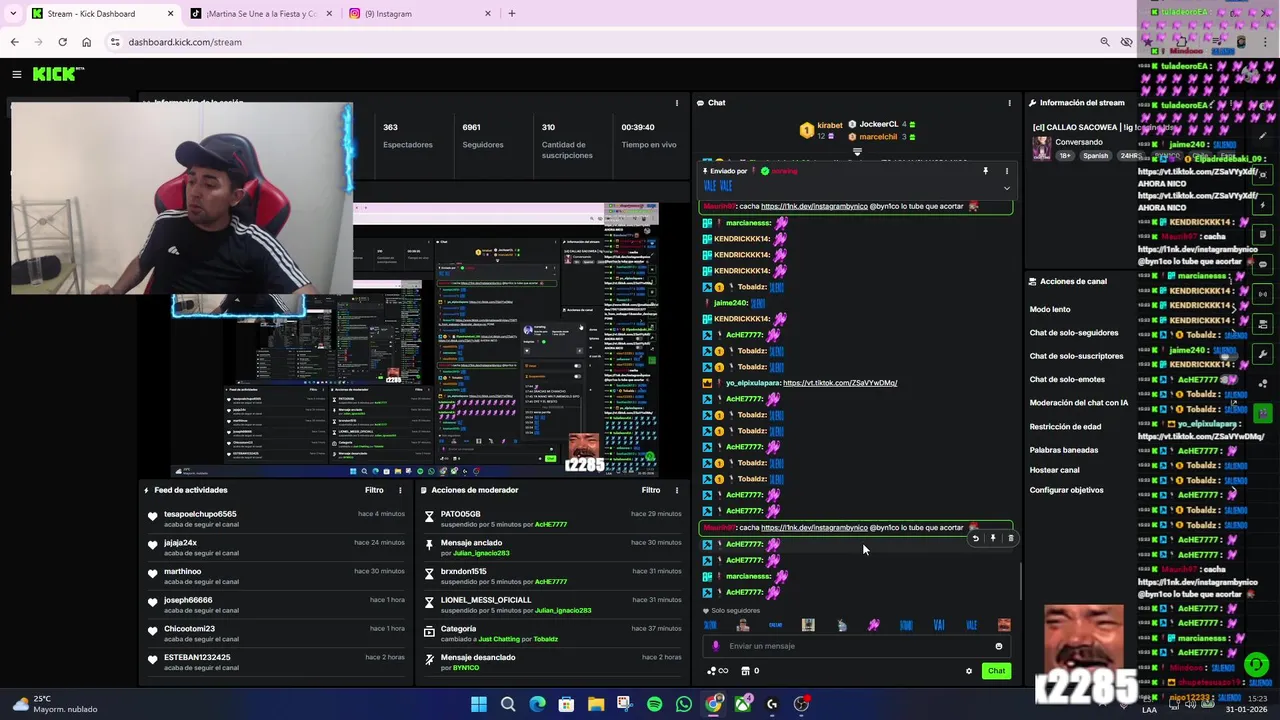1280x720 pixels.
Task: Click the chat panel scrollbar
Action: [x=1020, y=580]
